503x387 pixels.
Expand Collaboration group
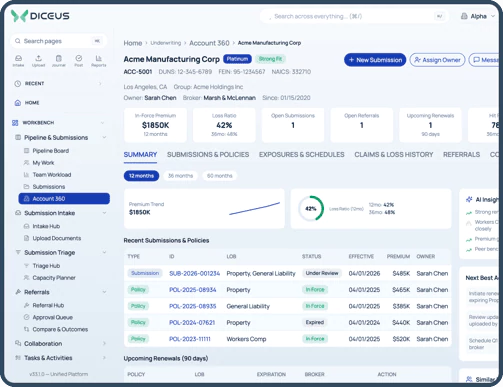[x=104, y=343]
